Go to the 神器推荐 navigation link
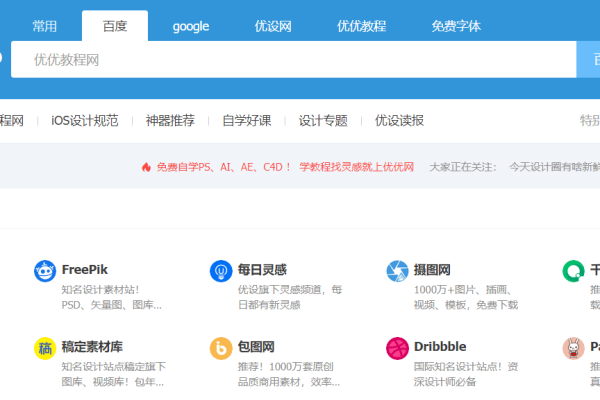 point(170,121)
